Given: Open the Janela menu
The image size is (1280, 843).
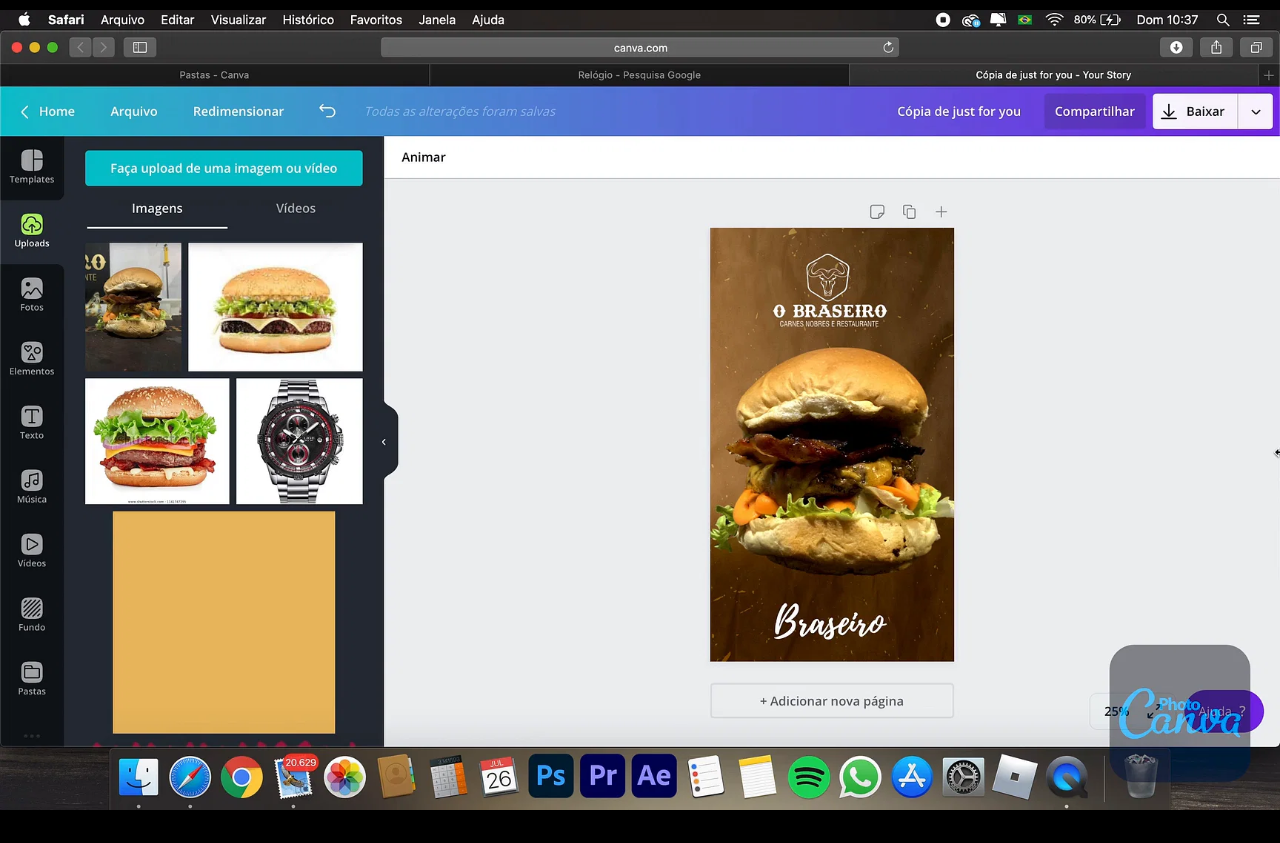Looking at the screenshot, I should tap(437, 19).
